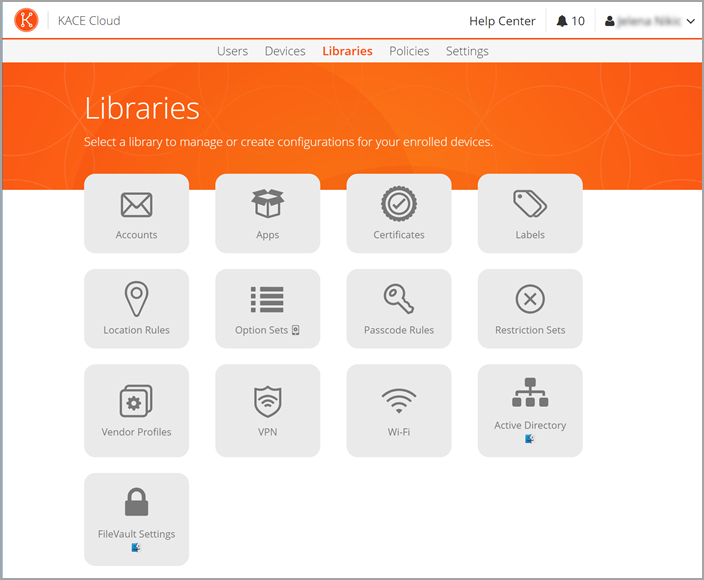Open the Apps library box icon
This screenshot has width=704, height=580.
267,204
